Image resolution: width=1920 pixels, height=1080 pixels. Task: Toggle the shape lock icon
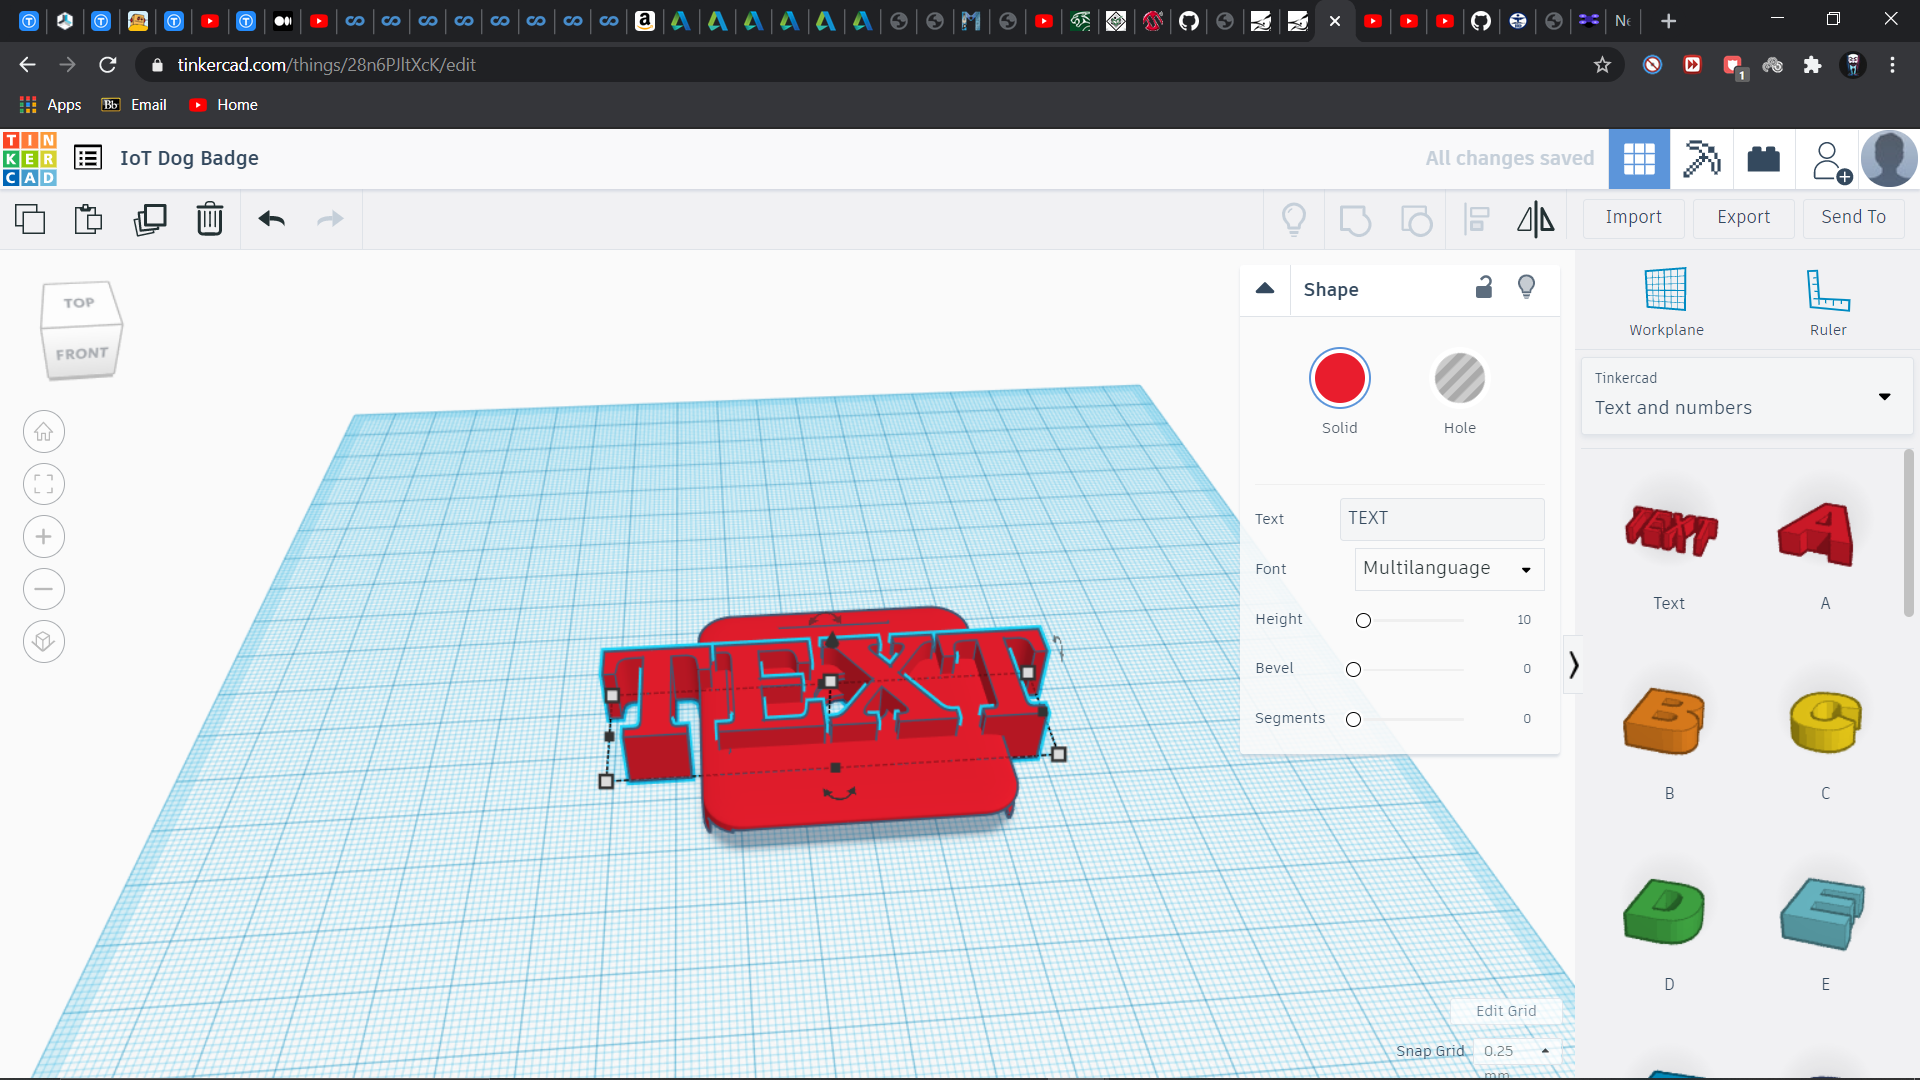(1484, 288)
